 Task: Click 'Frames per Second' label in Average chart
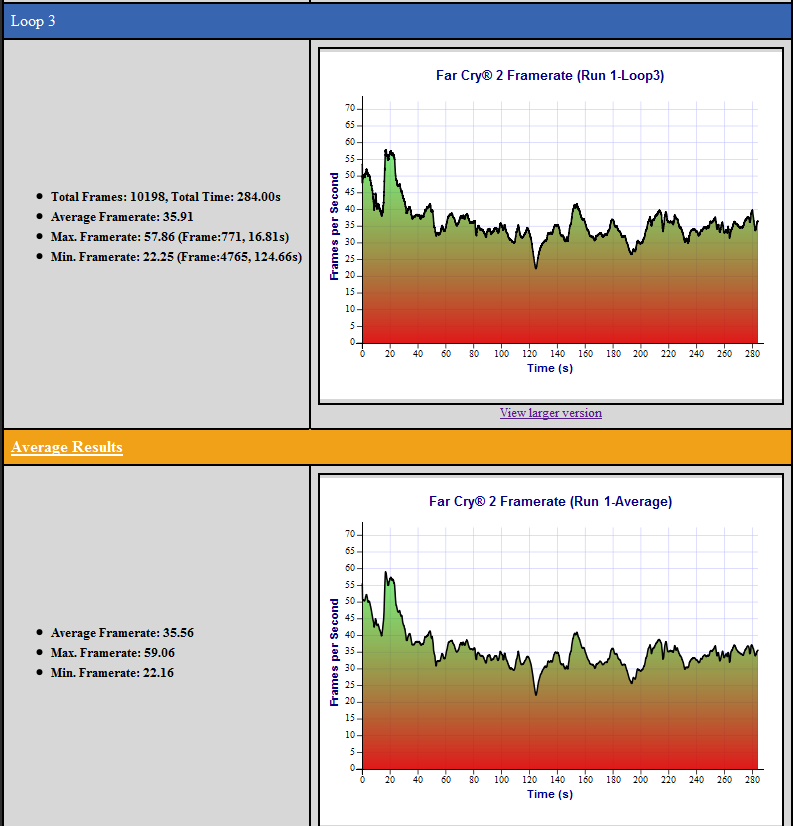334,652
